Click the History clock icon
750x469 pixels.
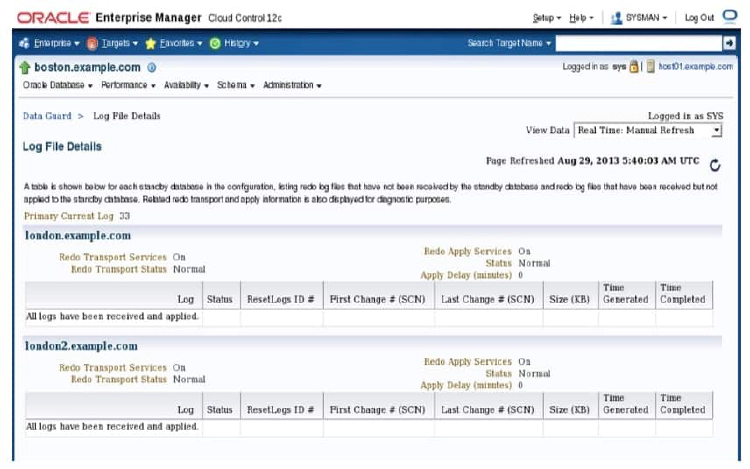point(215,44)
